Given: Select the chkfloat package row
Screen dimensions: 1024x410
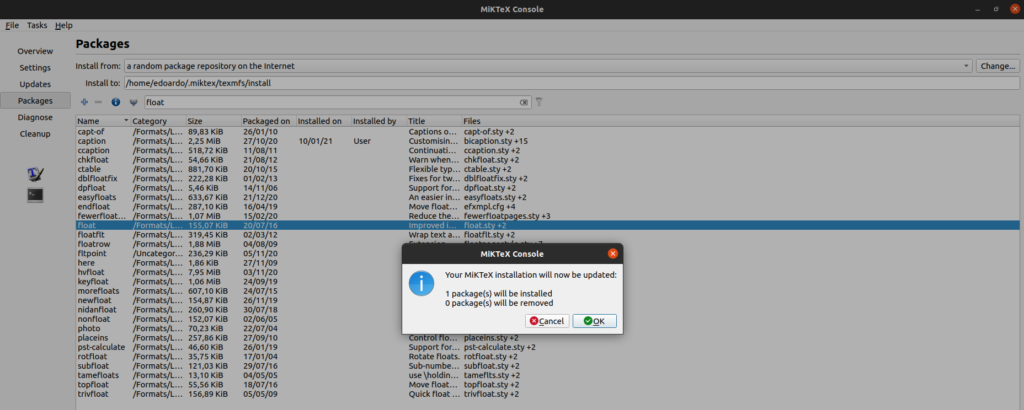Looking at the screenshot, I should [x=548, y=159].
